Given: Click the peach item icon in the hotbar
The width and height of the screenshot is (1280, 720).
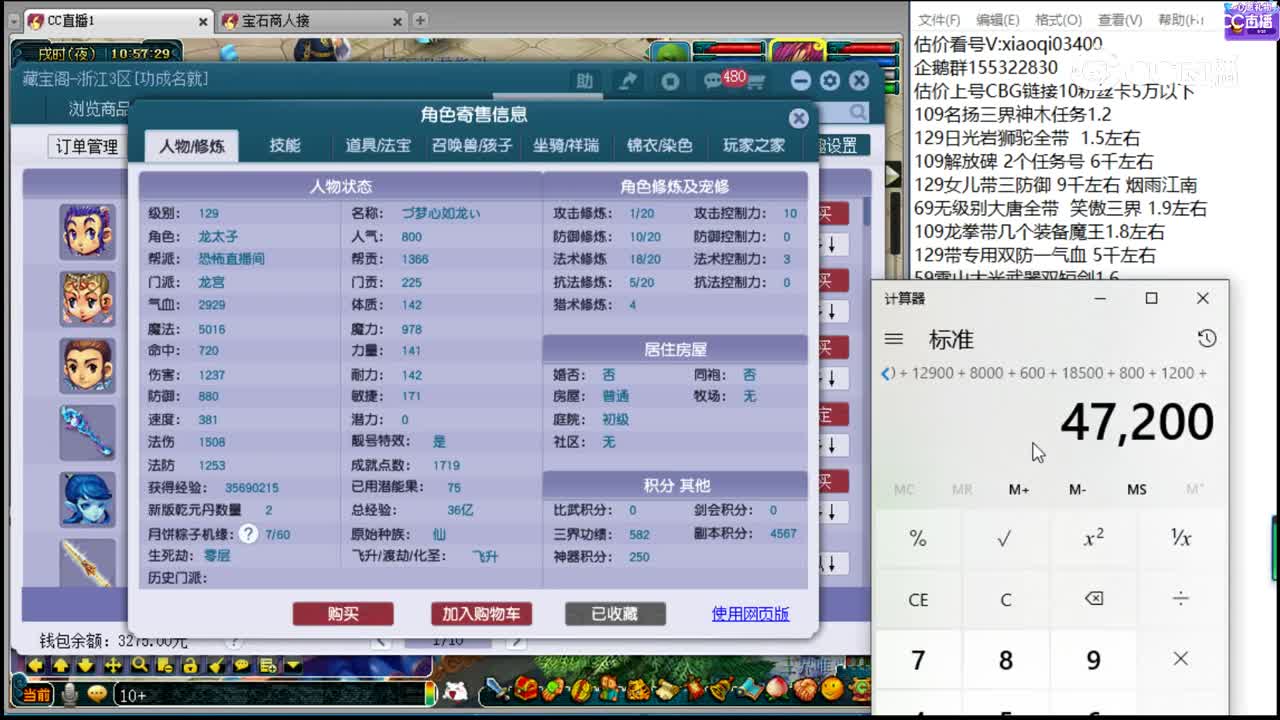Looking at the screenshot, I should pos(776,690).
